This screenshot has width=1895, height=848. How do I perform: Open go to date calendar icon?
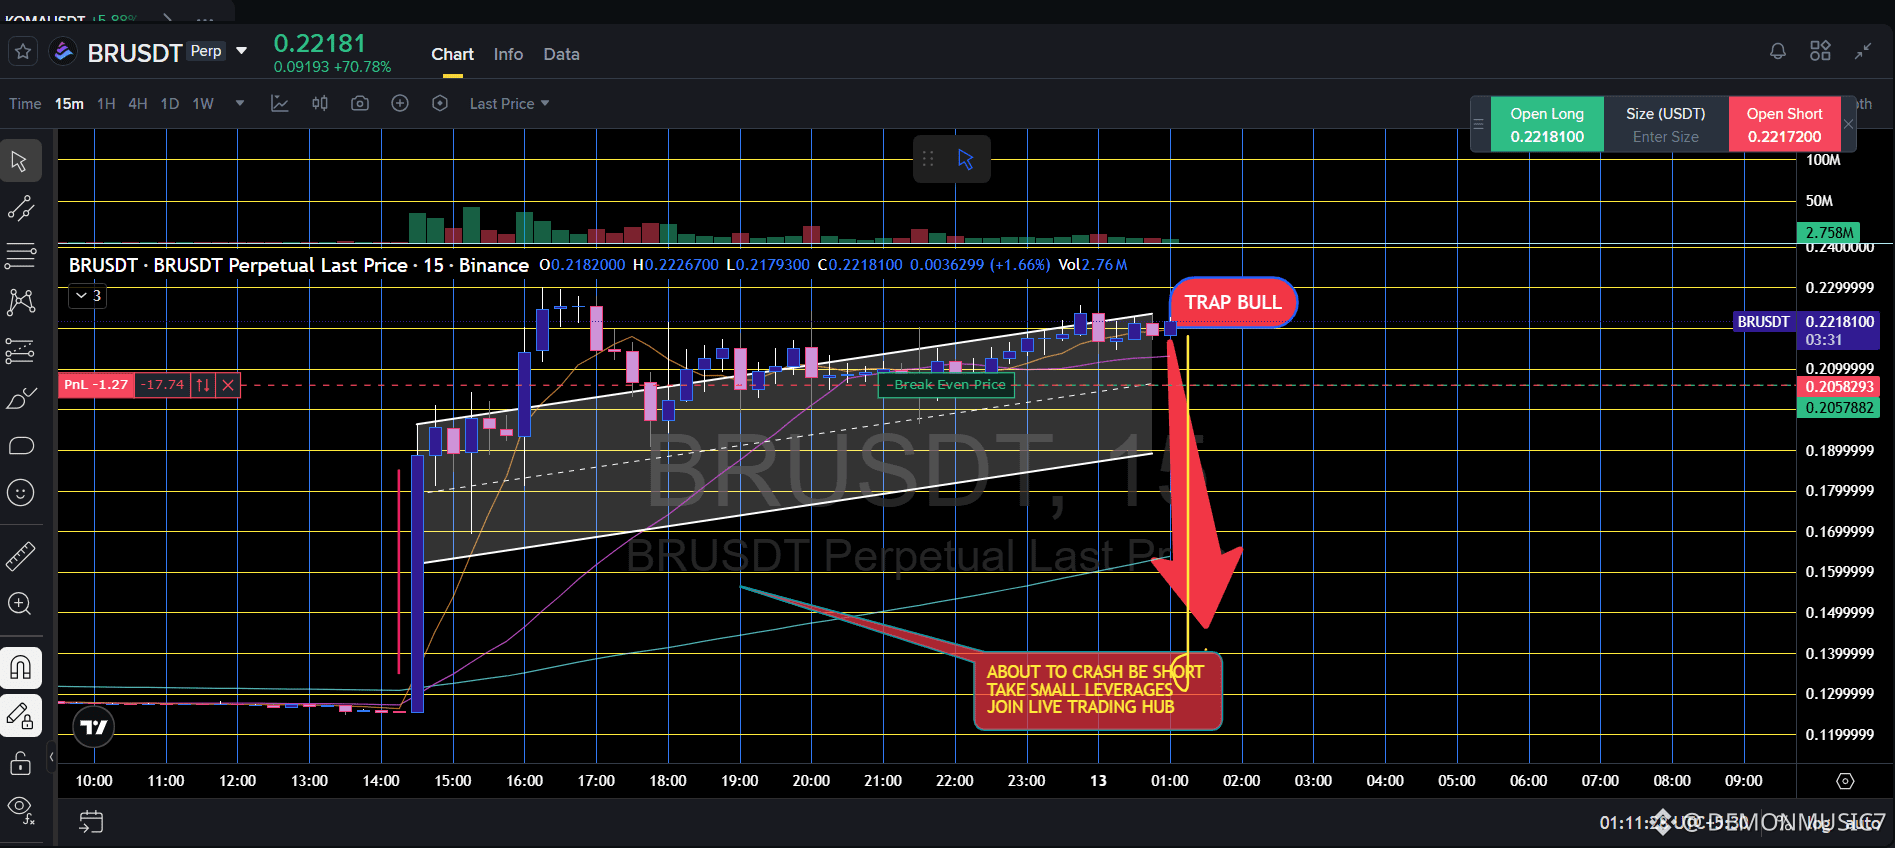(x=91, y=822)
